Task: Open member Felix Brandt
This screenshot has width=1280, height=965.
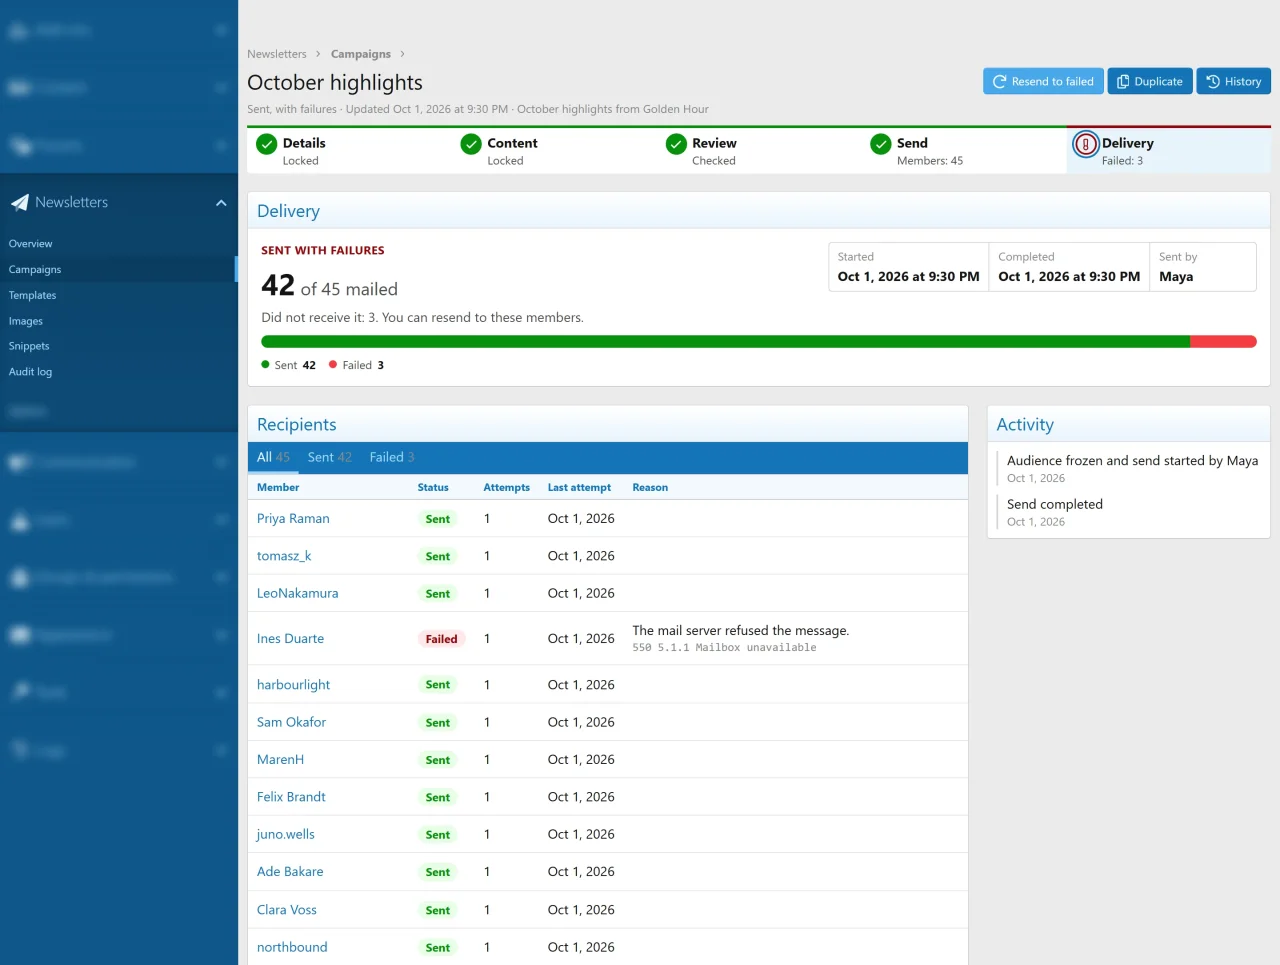Action: 291,797
